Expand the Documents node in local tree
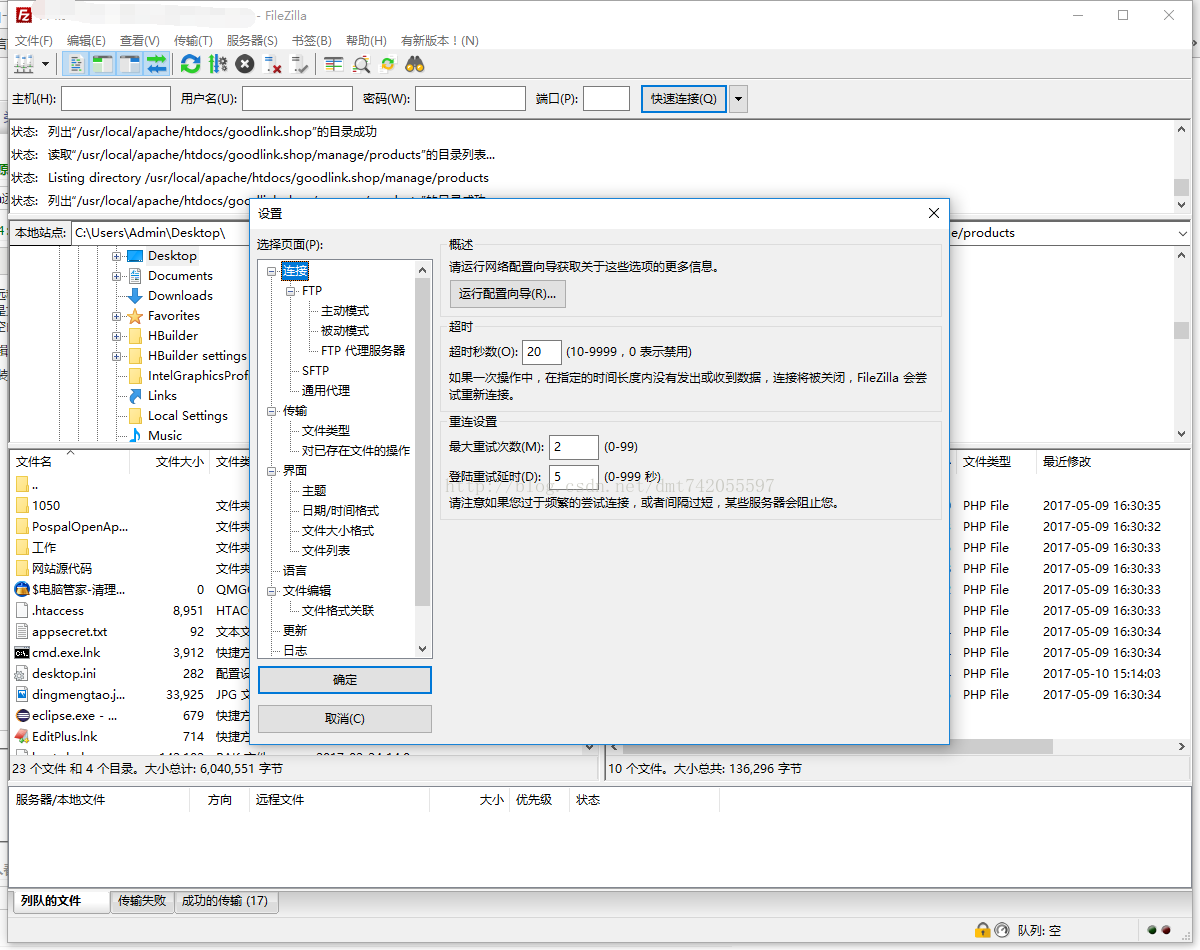1200x950 pixels. tap(117, 276)
